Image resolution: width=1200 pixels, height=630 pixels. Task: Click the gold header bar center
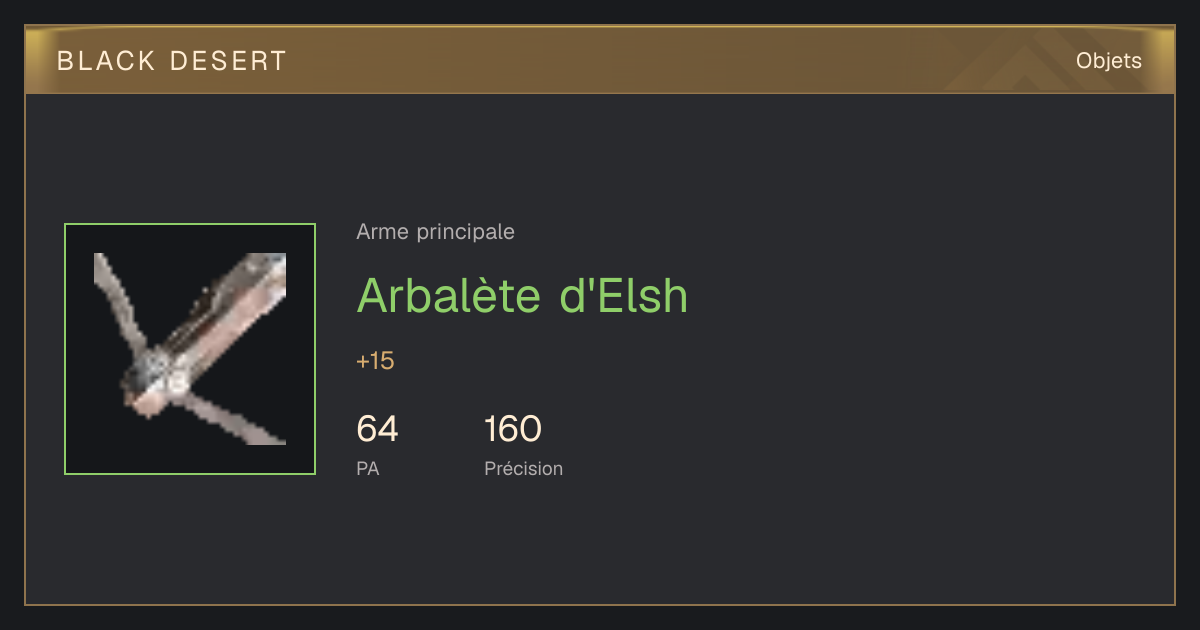pos(600,60)
